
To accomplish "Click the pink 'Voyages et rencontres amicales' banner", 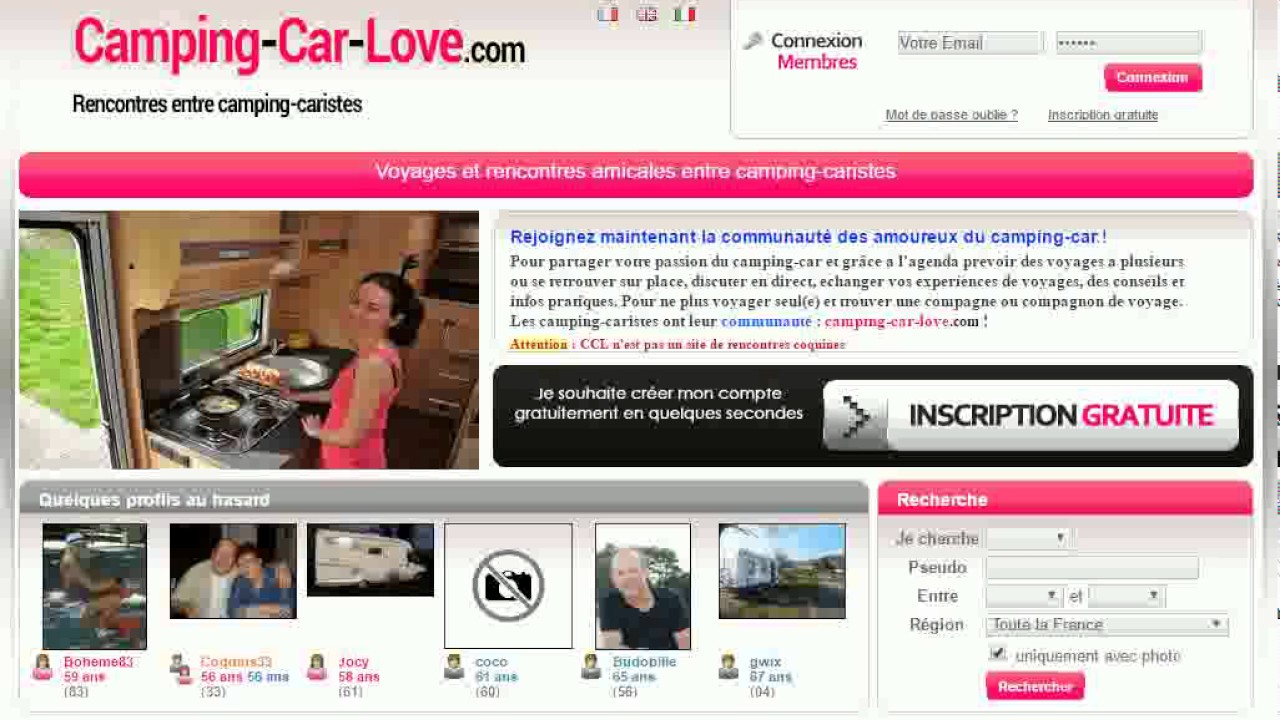I will [x=636, y=174].
